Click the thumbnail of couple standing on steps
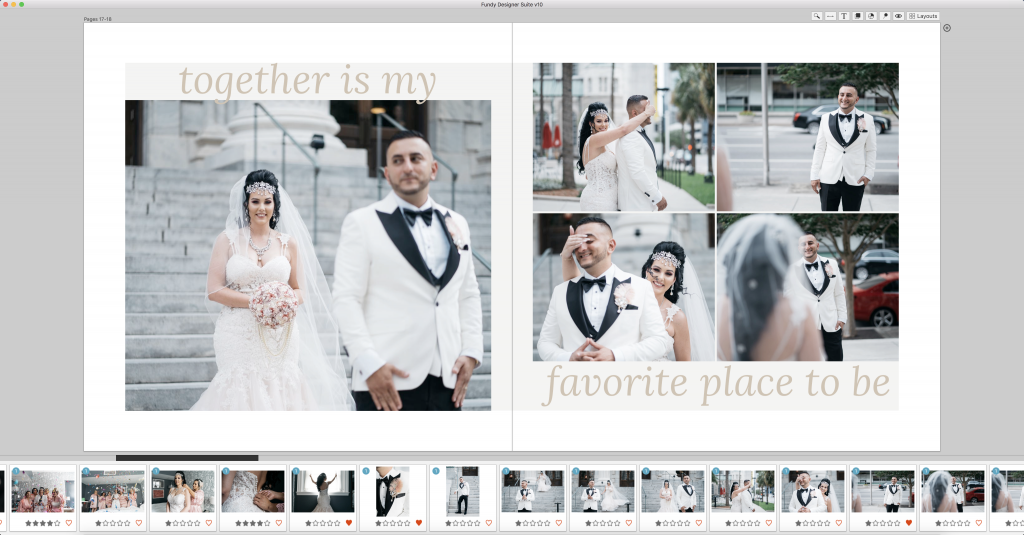Image resolution: width=1024 pixels, height=535 pixels. pyautogui.click(x=673, y=491)
